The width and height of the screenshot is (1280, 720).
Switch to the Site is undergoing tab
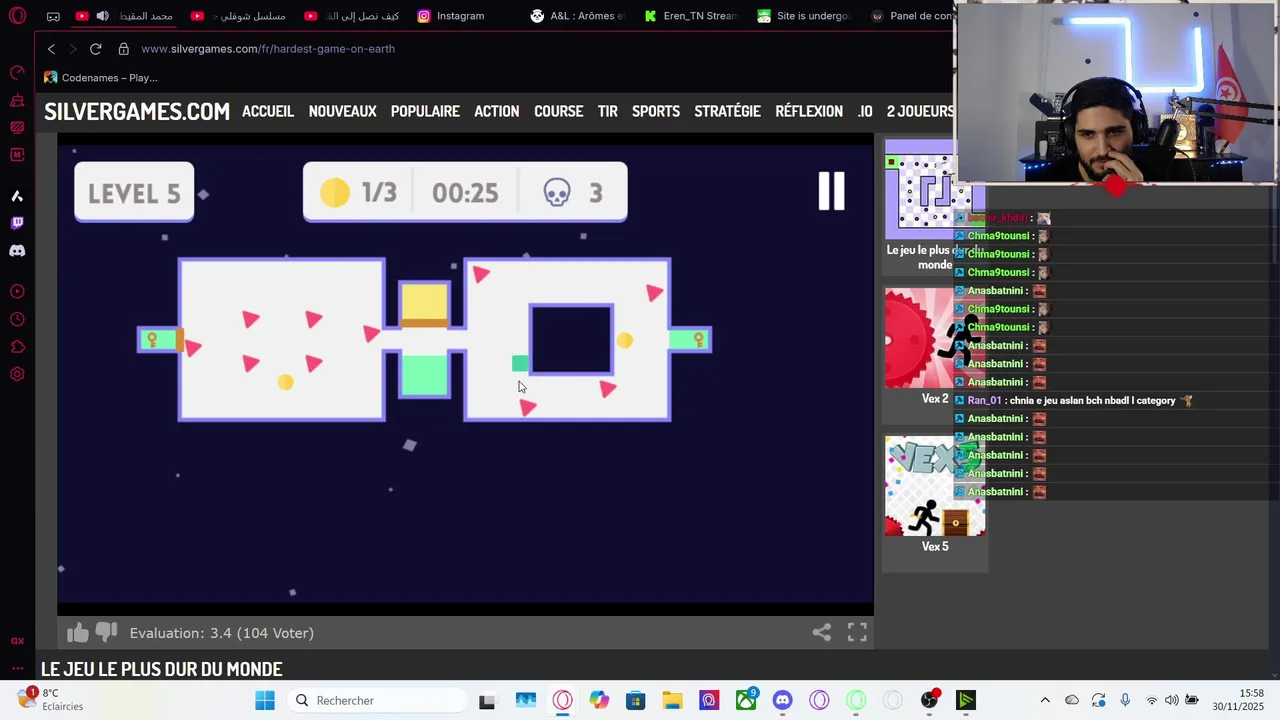[x=804, y=16]
